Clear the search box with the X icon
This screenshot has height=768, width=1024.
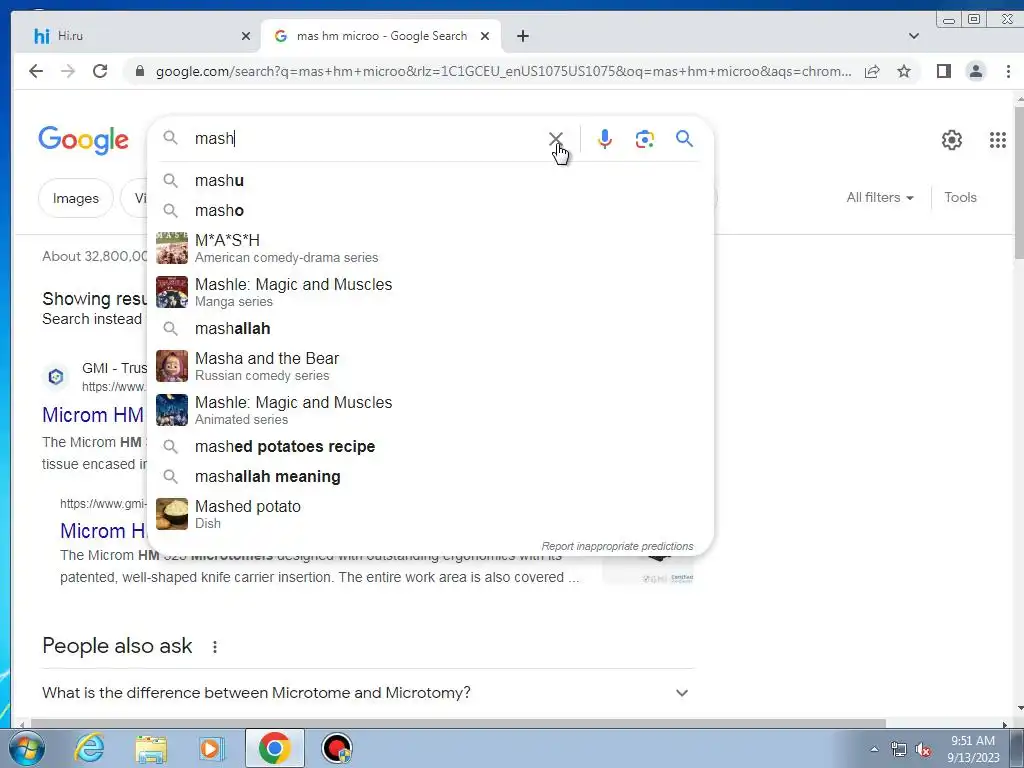555,138
